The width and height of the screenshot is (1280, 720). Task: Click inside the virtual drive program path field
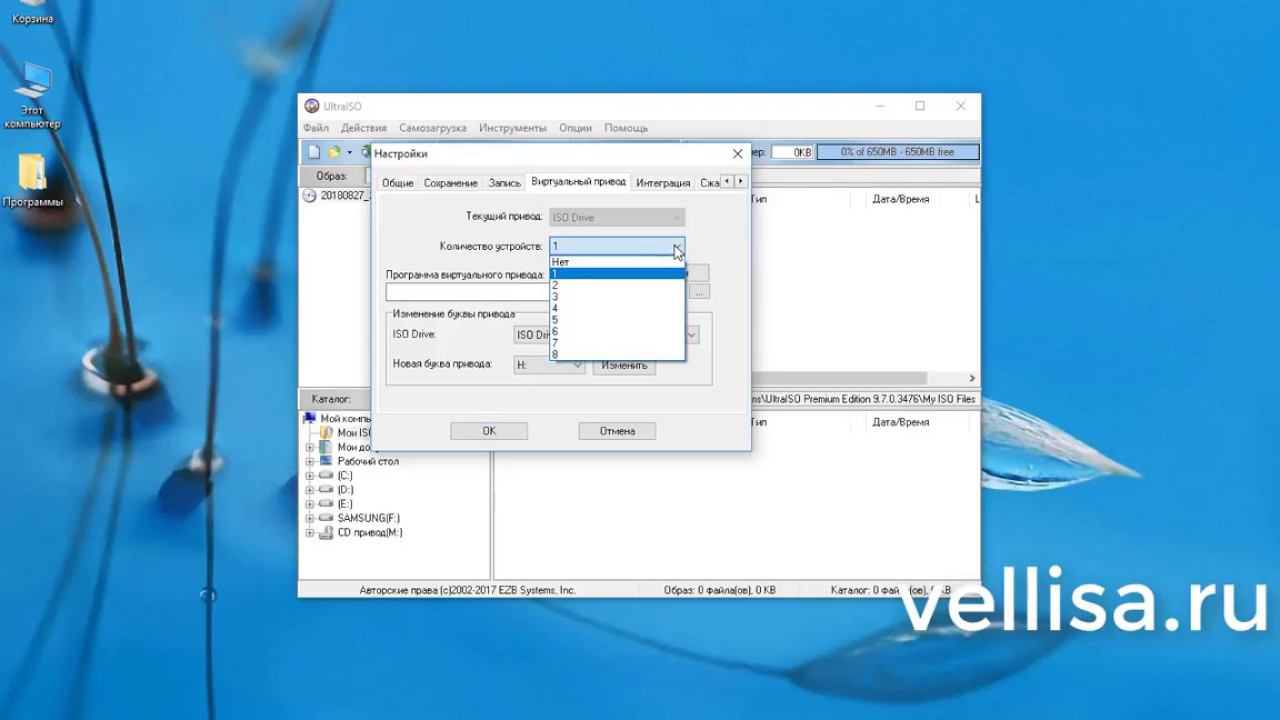pos(467,292)
